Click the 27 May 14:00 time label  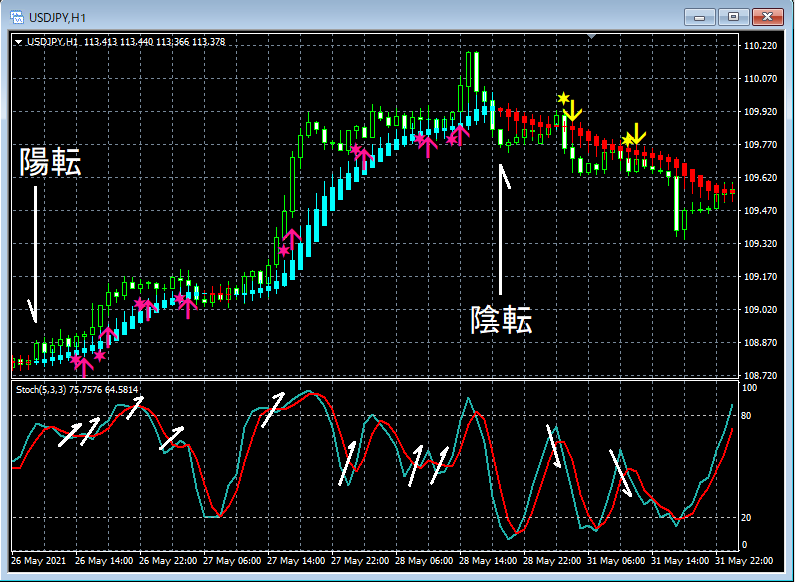(x=296, y=561)
